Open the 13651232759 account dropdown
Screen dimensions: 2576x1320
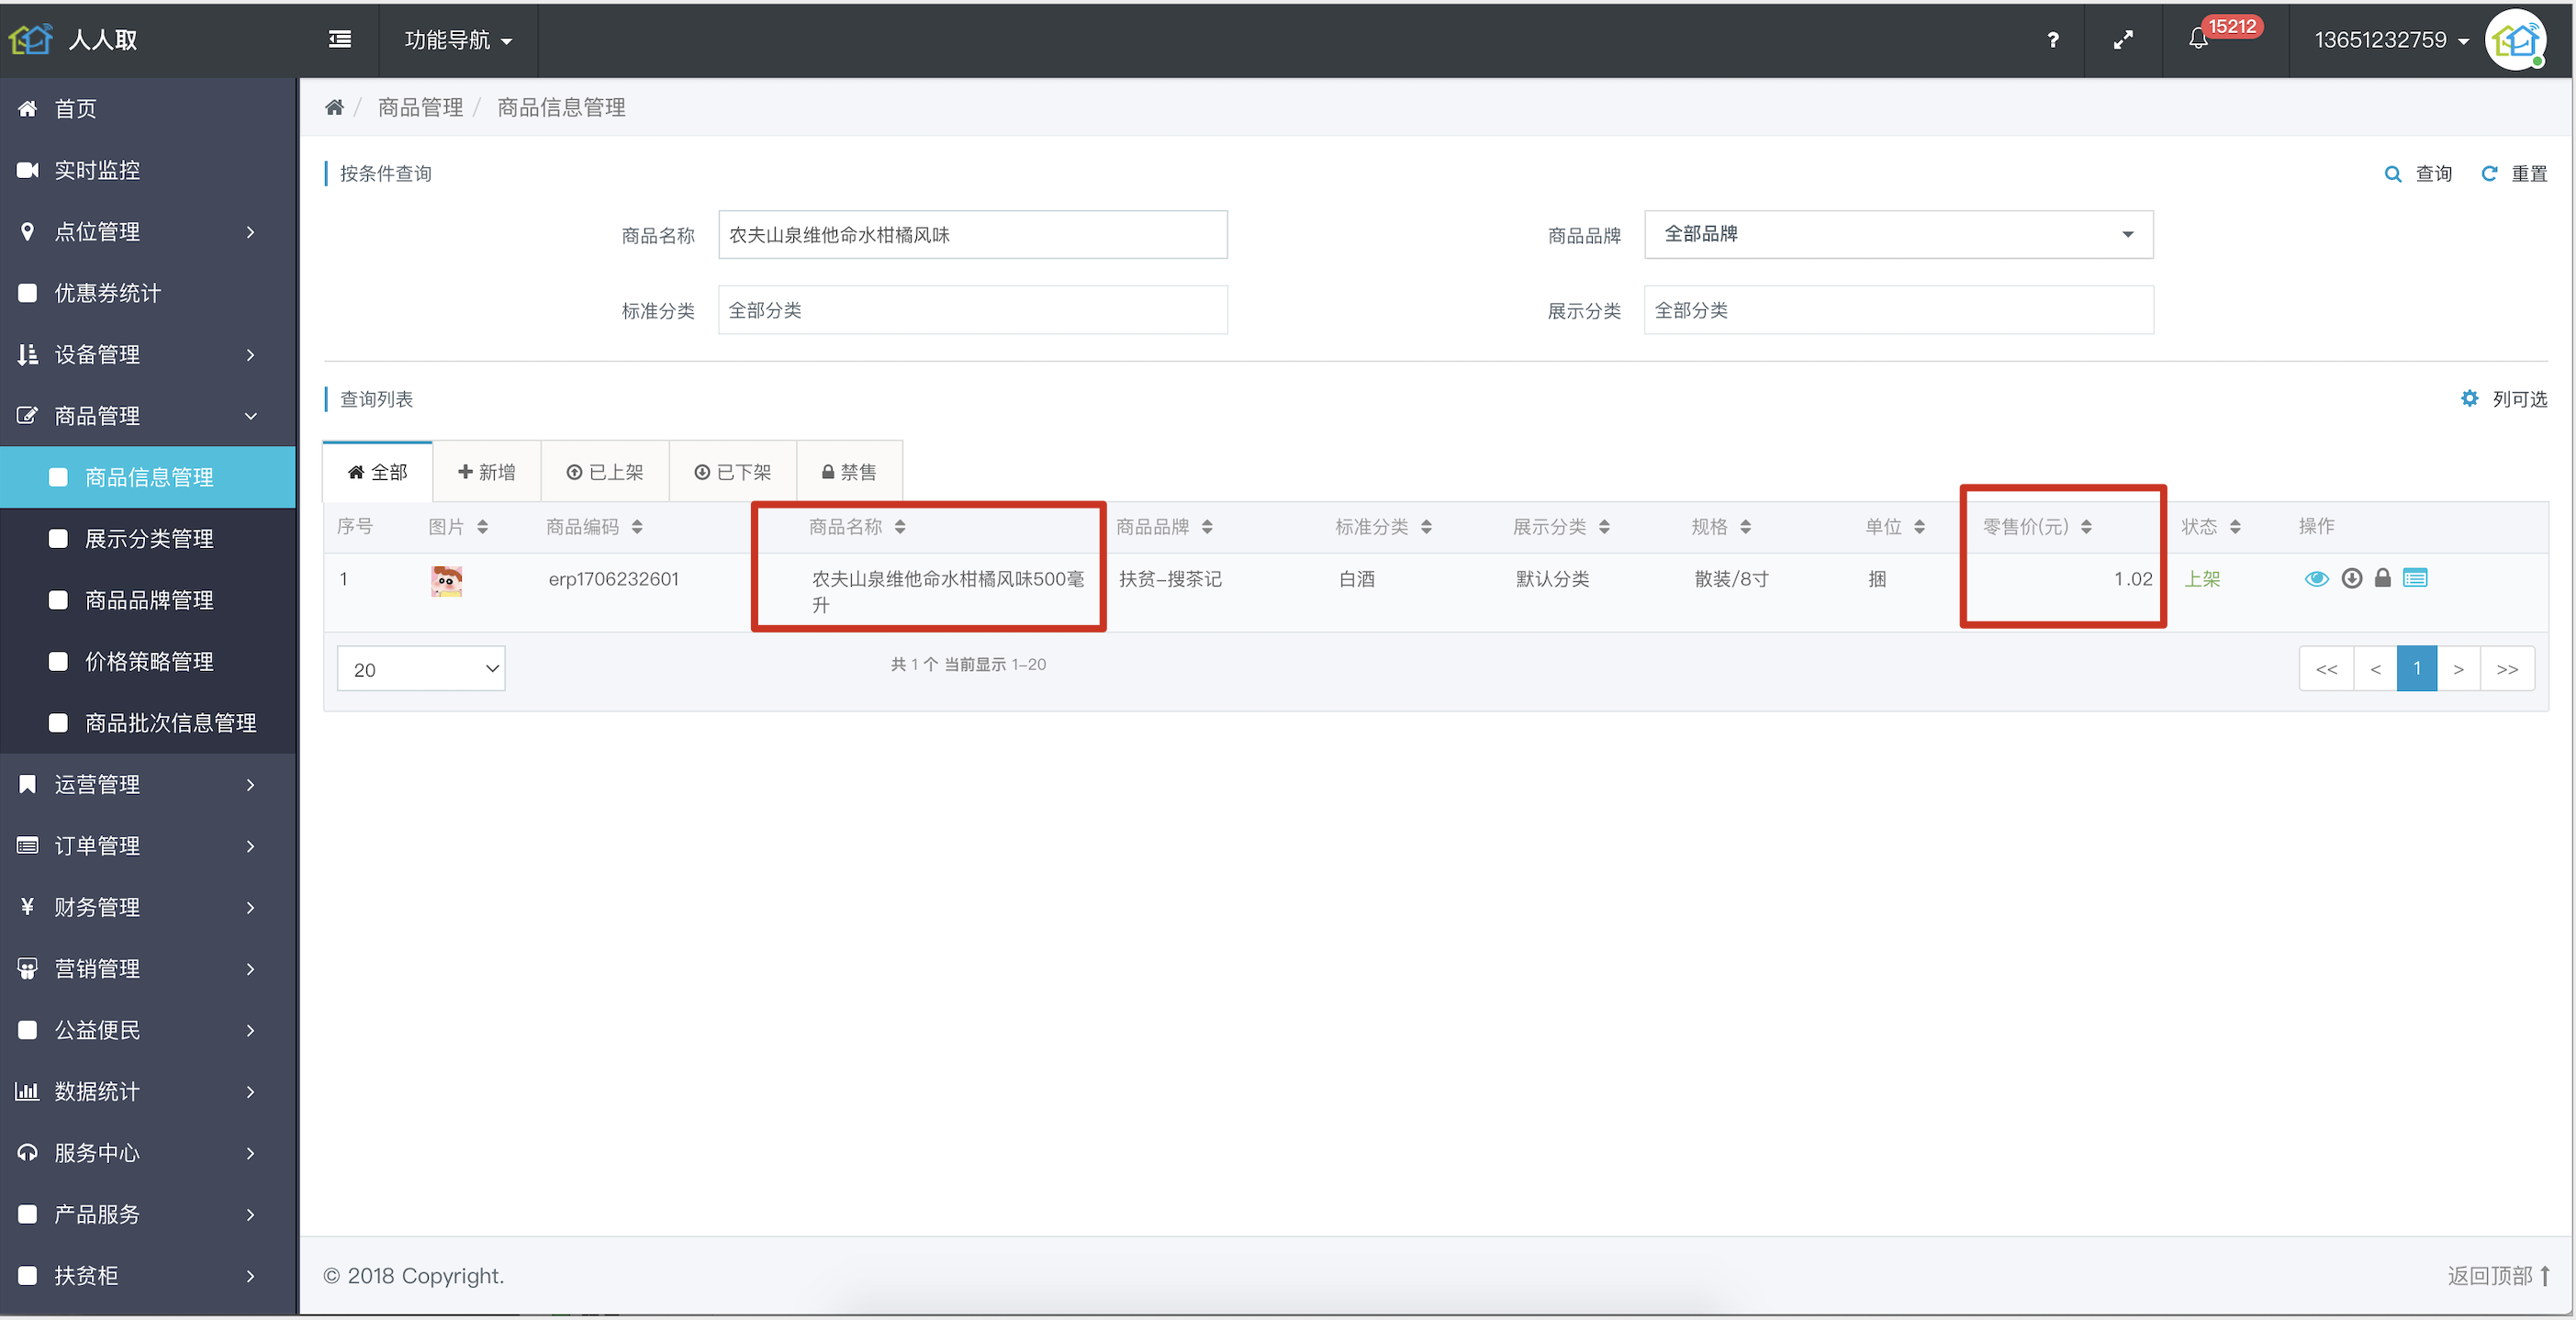tap(2391, 40)
